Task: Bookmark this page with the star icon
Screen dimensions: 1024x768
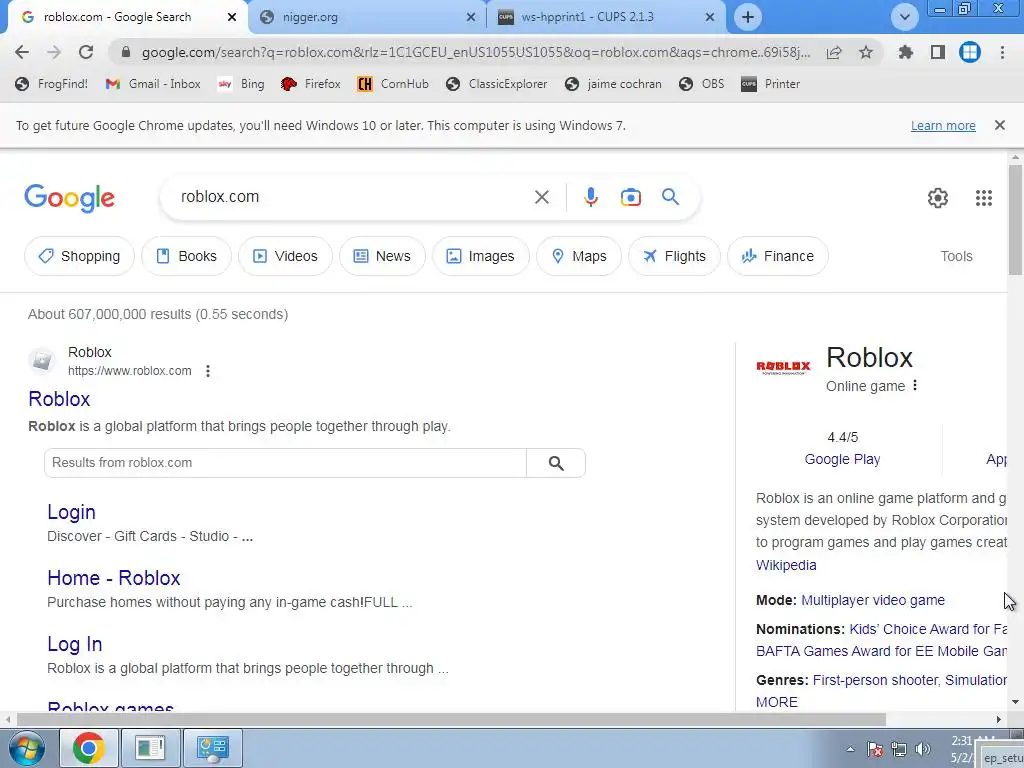Action: [x=865, y=52]
